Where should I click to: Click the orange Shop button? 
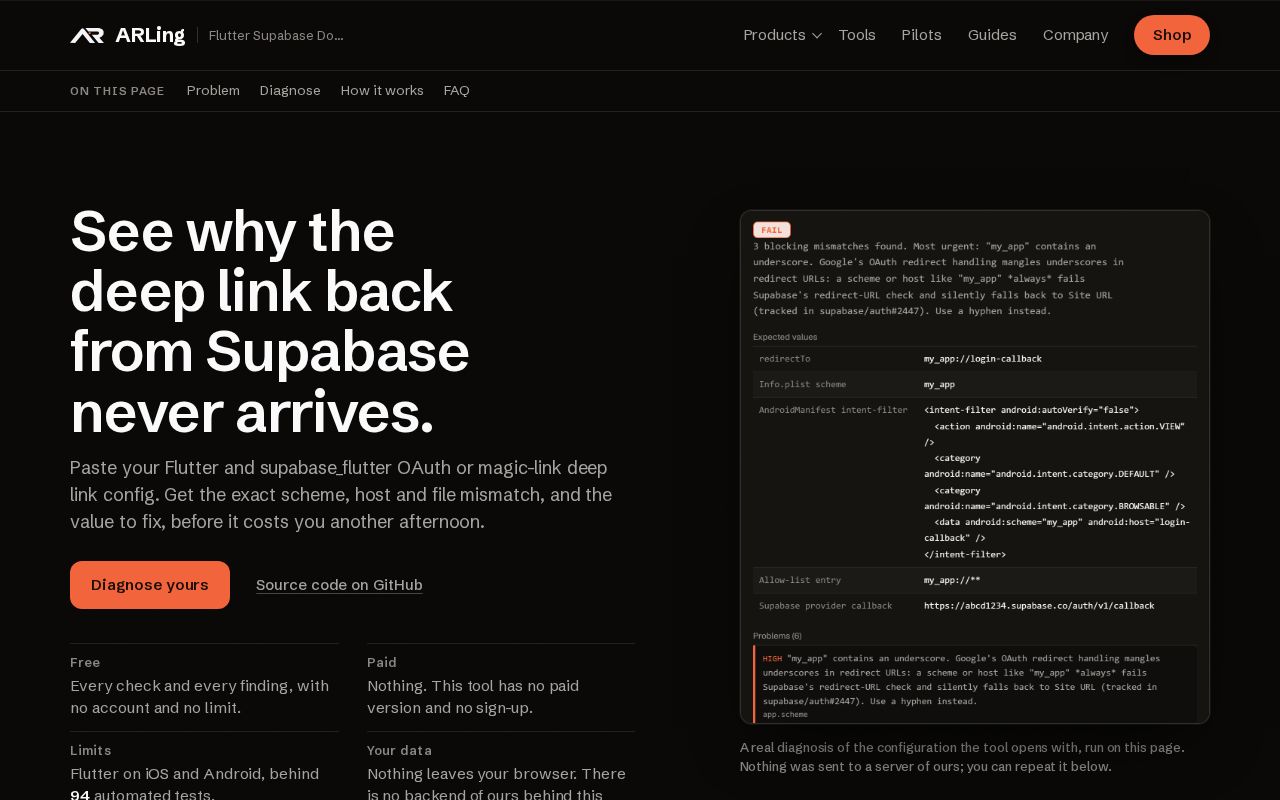[x=1172, y=35]
